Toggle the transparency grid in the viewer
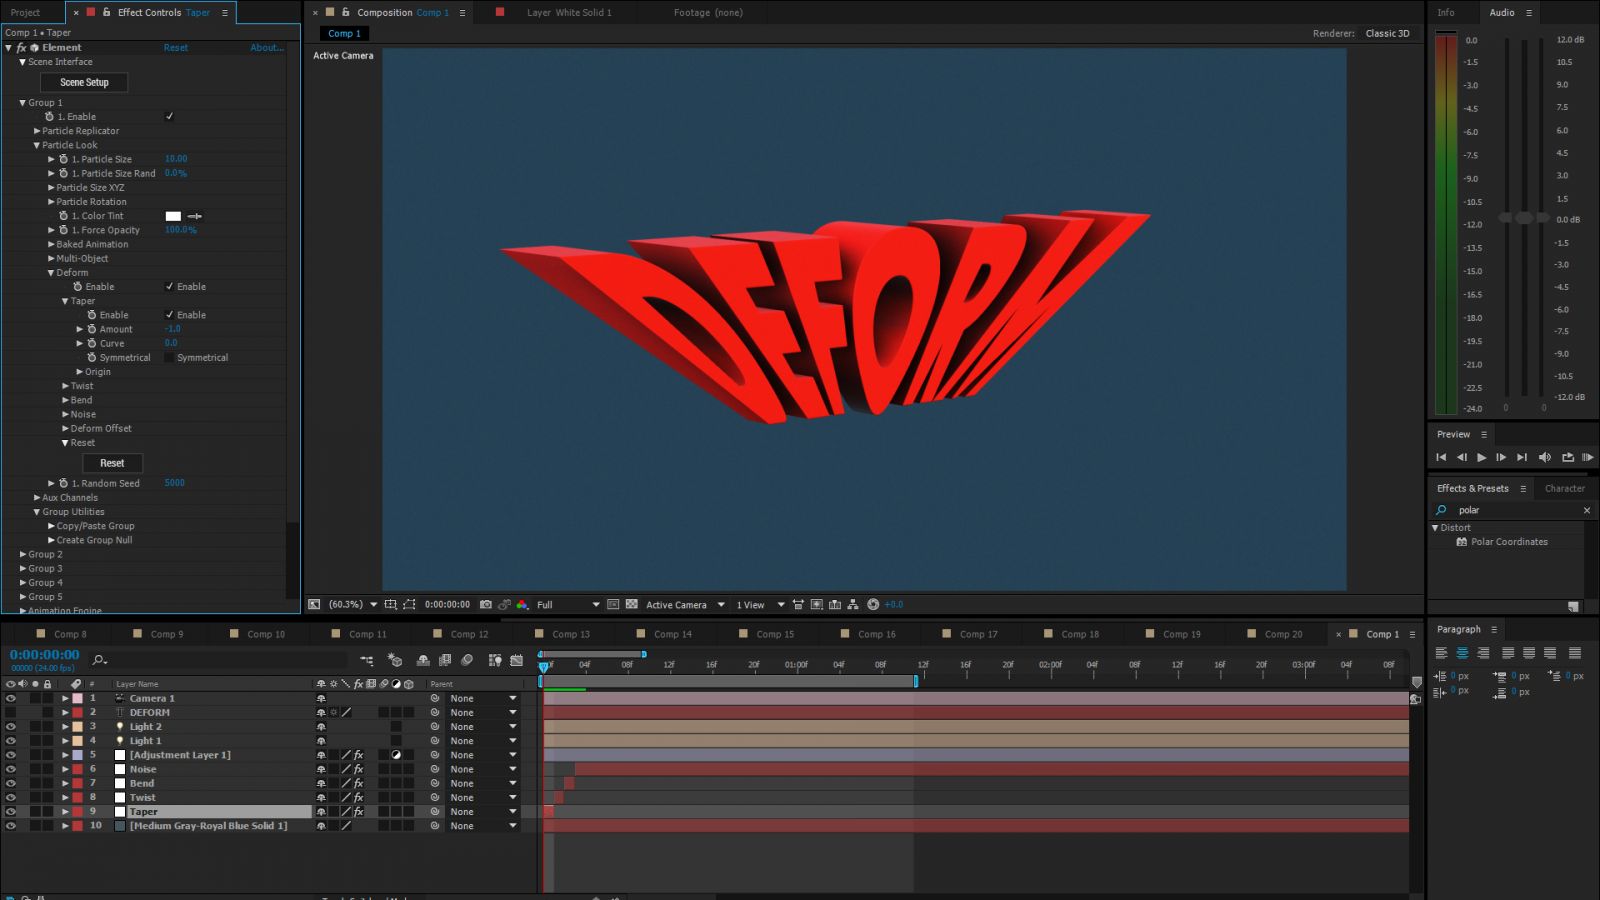 point(632,605)
